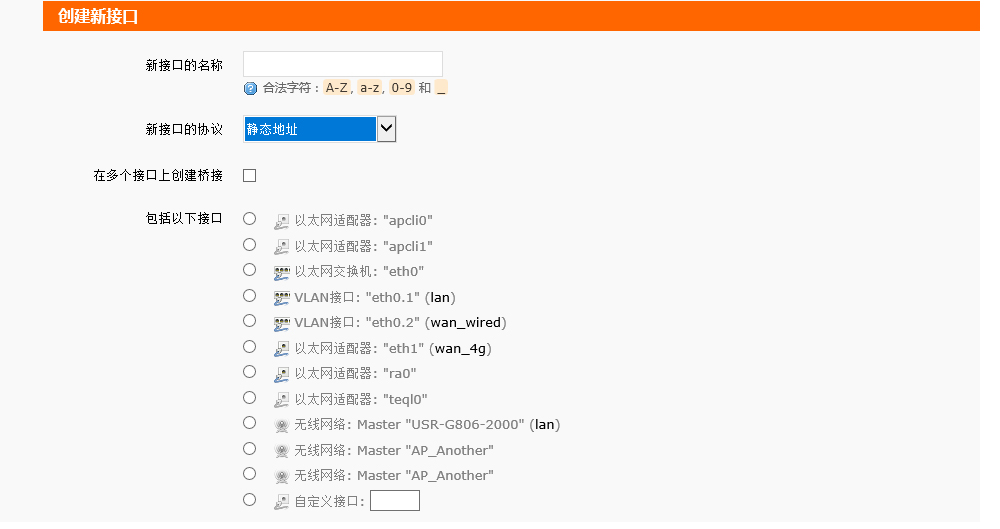Click the eth0.1 VLAN interface icon
1000x529 pixels.
pyautogui.click(x=281, y=297)
